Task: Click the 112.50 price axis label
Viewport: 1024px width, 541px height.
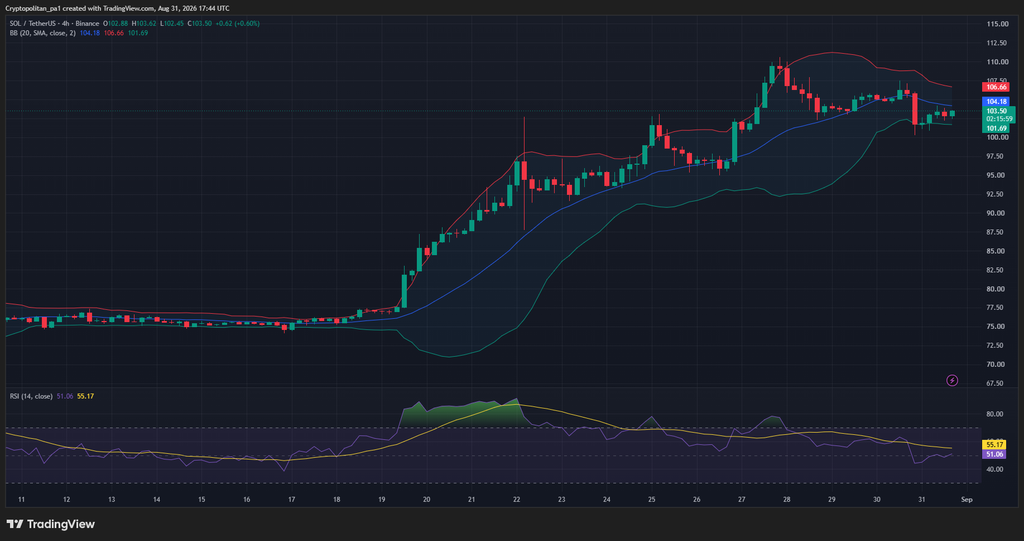Action: [997, 42]
